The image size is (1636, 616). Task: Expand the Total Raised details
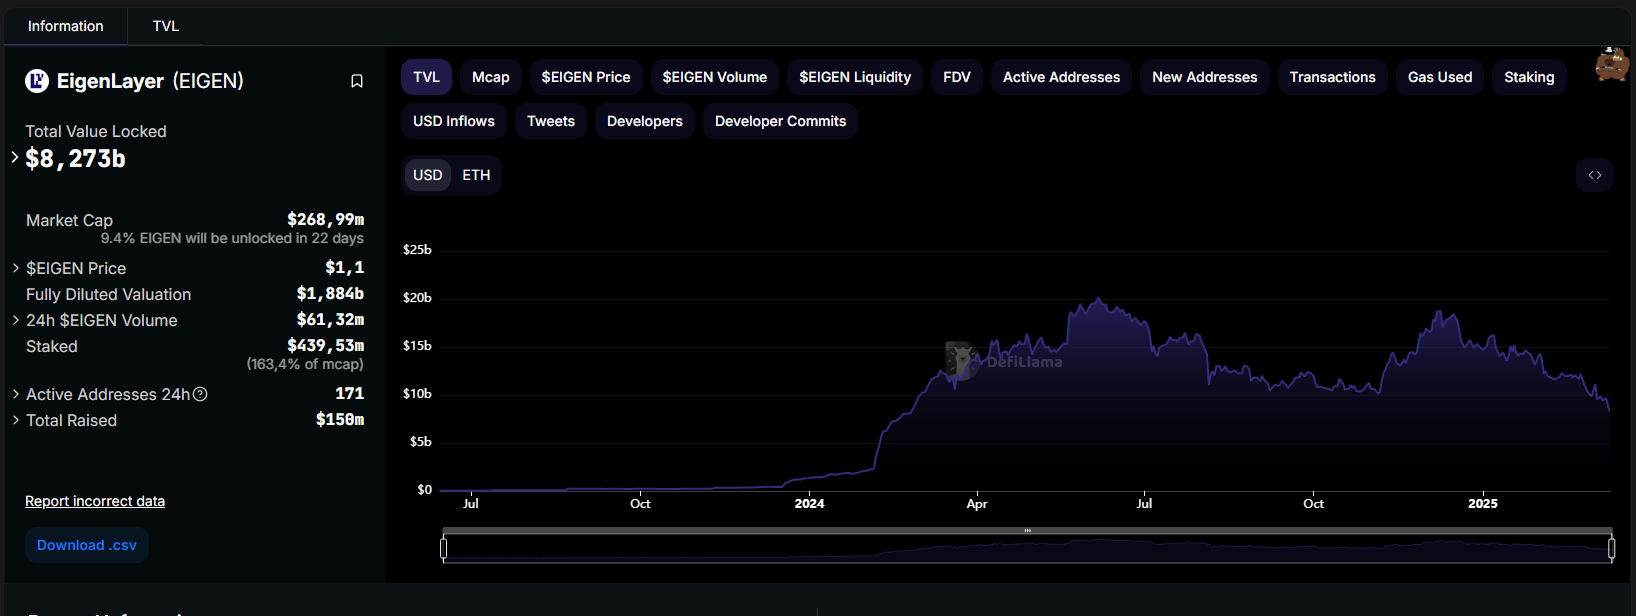pyautogui.click(x=16, y=420)
